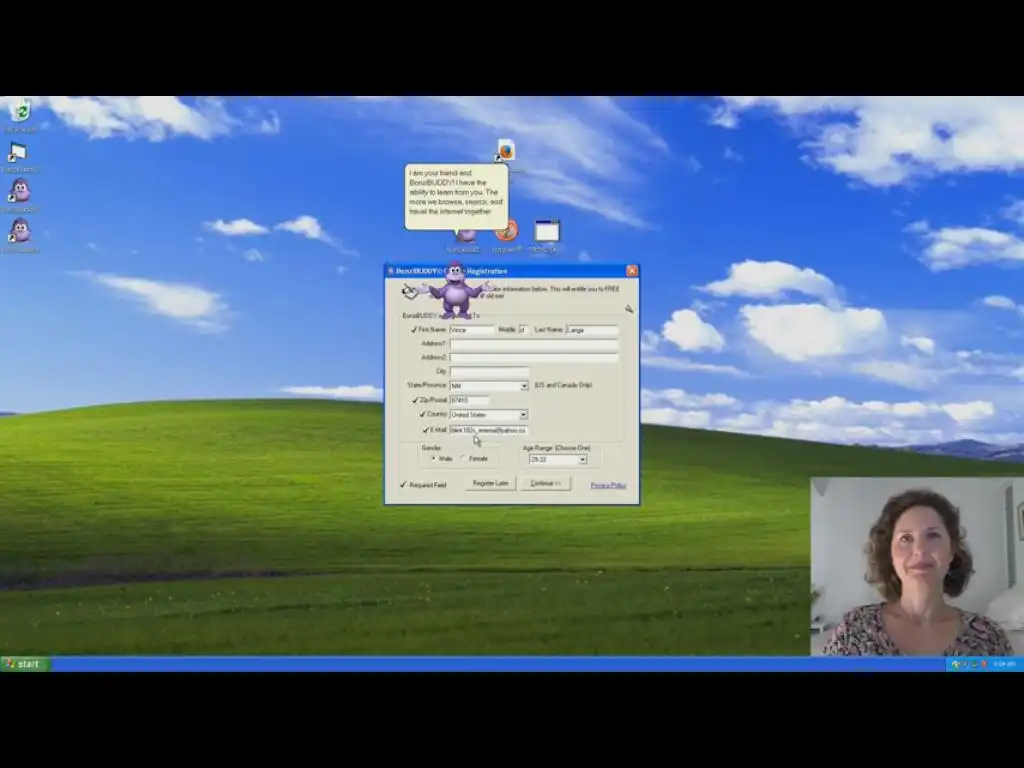Click the small pen icon at dialog's right edge

click(x=628, y=308)
